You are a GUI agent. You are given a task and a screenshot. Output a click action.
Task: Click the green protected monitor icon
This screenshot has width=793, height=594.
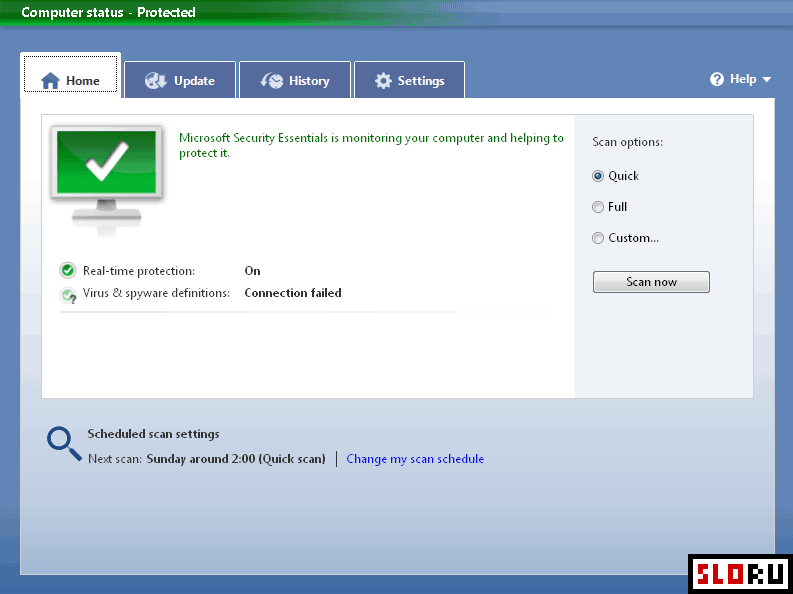[x=106, y=179]
